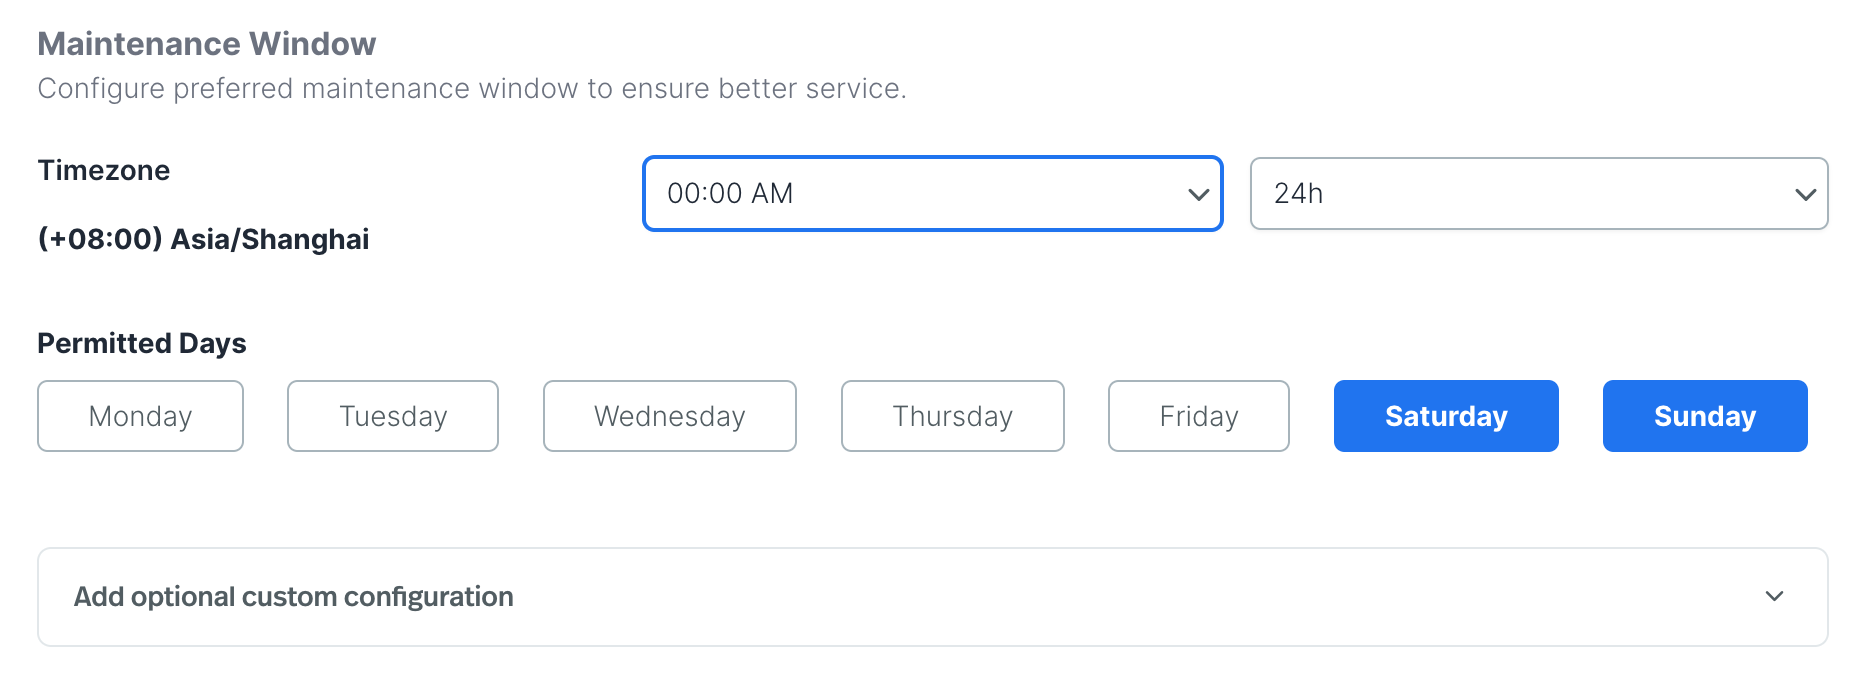This screenshot has height=682, width=1852.
Task: Click the 24h duration dropdown chevron arrow
Action: (x=1805, y=194)
